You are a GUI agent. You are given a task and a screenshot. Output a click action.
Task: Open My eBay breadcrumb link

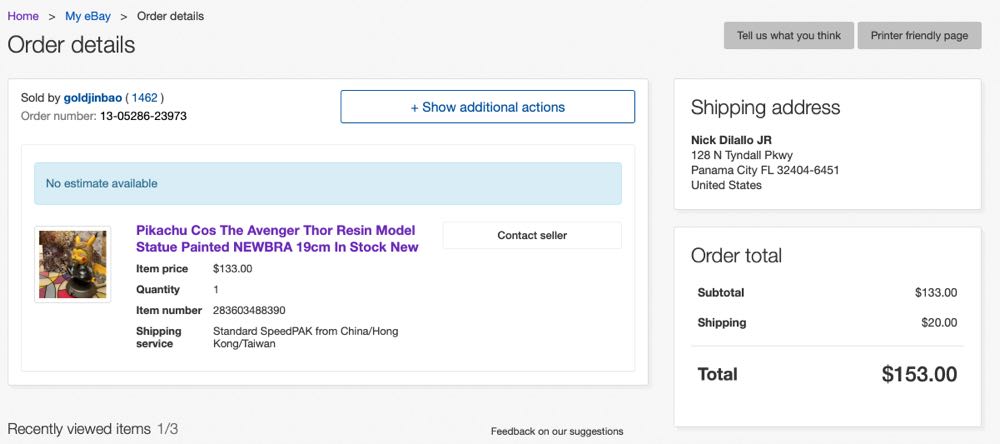tap(88, 16)
